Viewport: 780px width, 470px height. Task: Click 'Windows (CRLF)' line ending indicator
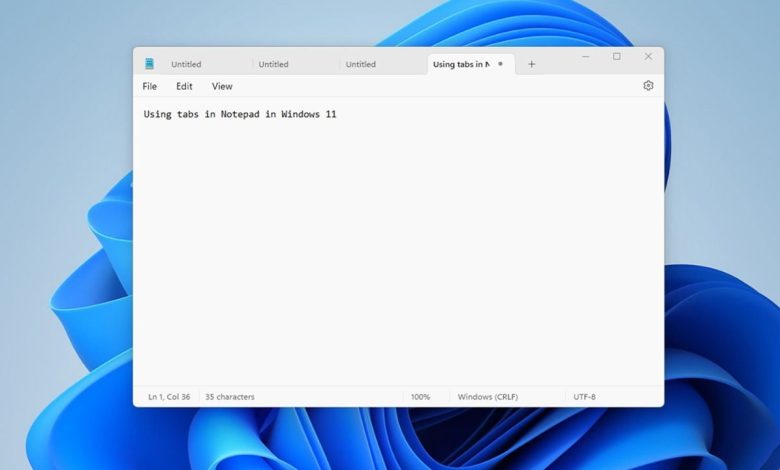[x=488, y=397]
